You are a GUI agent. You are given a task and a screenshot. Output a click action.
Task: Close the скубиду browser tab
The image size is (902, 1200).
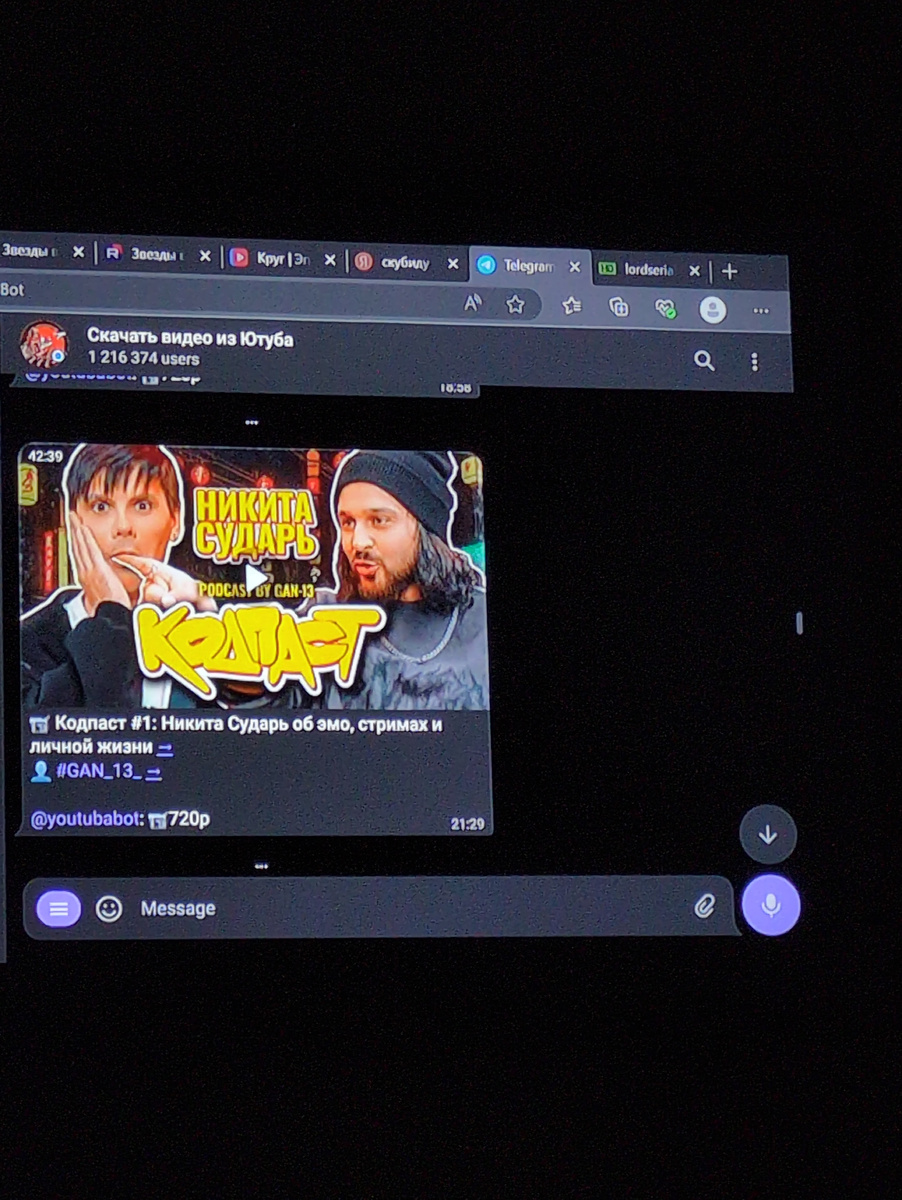click(x=453, y=264)
